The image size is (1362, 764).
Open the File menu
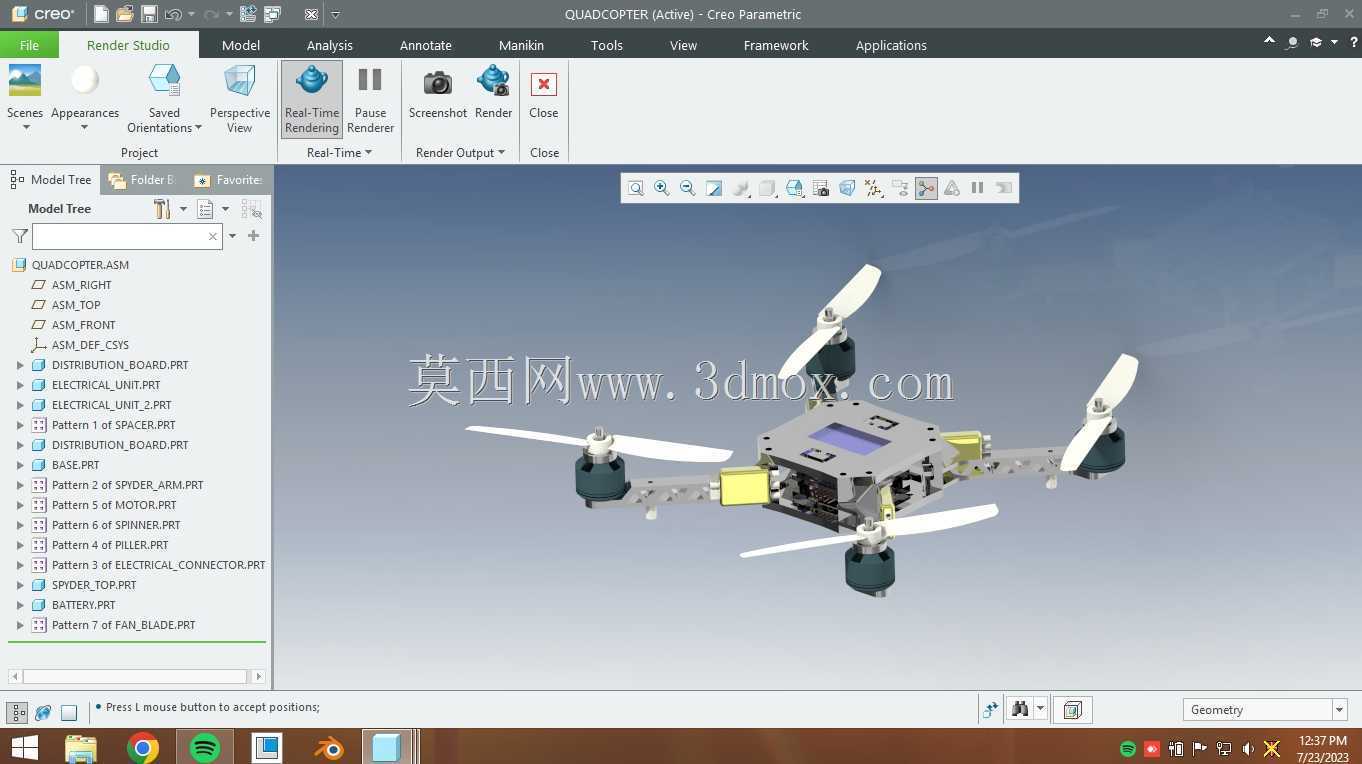click(29, 45)
